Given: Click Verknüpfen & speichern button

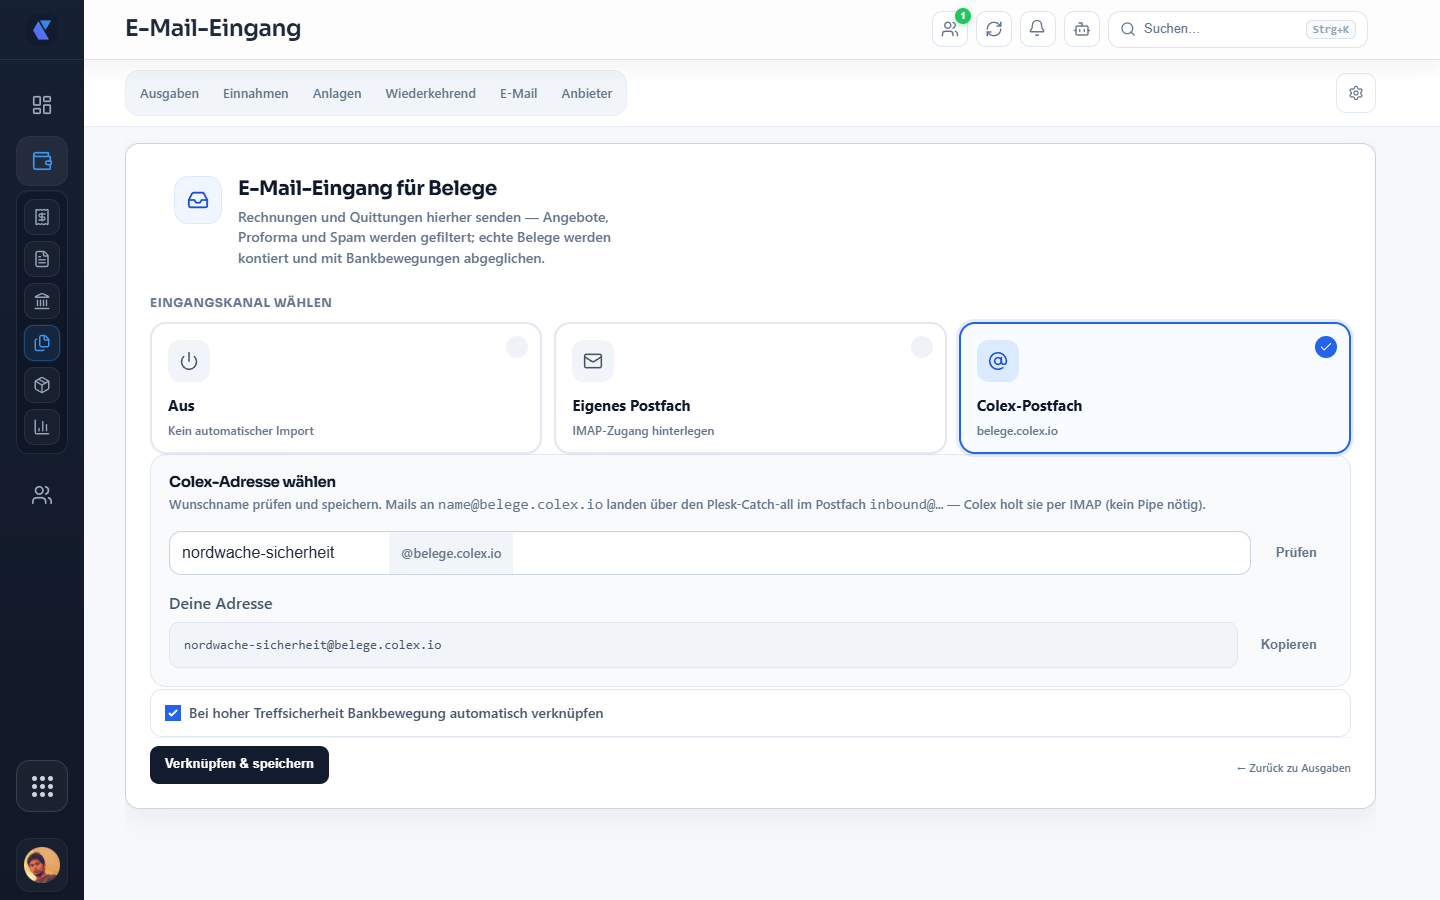Looking at the screenshot, I should tap(239, 765).
